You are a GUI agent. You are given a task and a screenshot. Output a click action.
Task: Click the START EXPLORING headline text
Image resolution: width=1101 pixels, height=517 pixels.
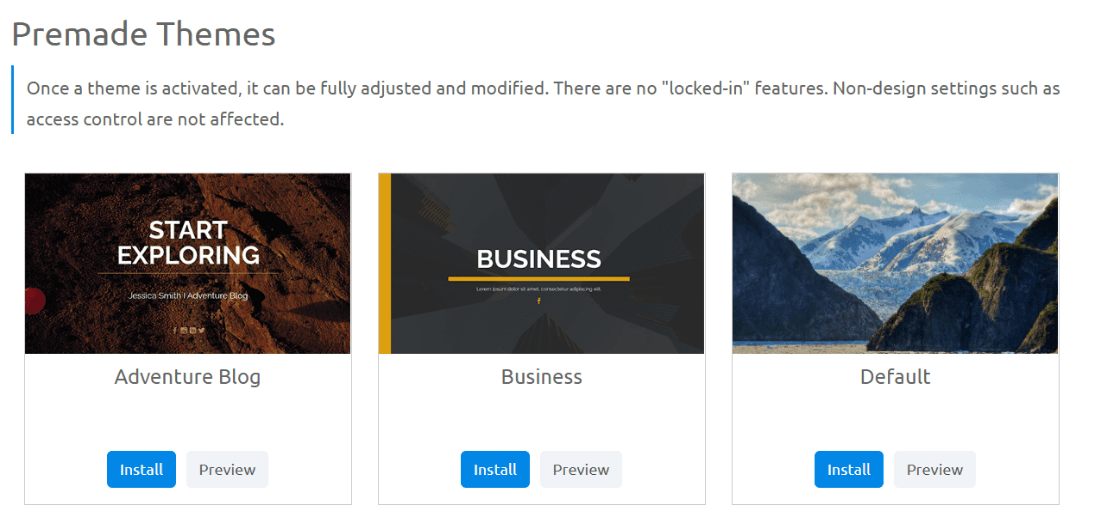click(188, 242)
